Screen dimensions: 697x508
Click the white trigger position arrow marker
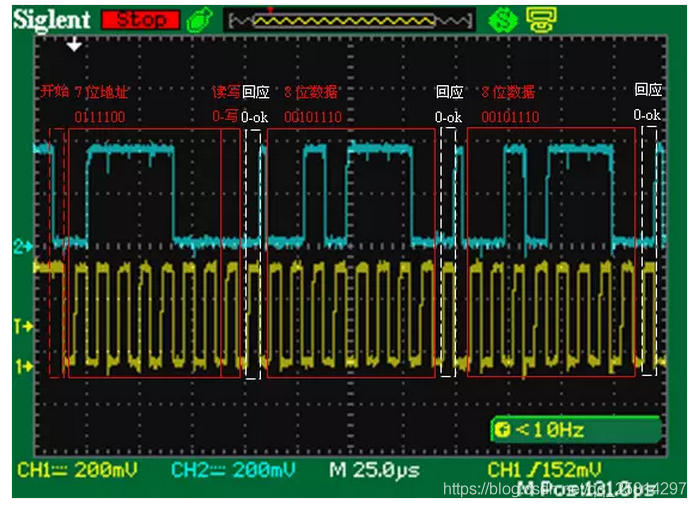pos(74,44)
